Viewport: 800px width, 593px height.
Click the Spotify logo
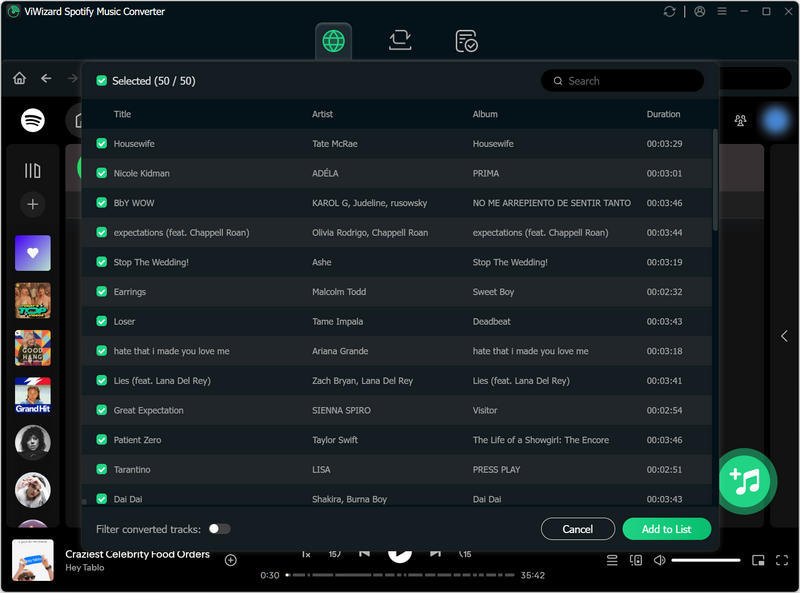pyautogui.click(x=33, y=120)
